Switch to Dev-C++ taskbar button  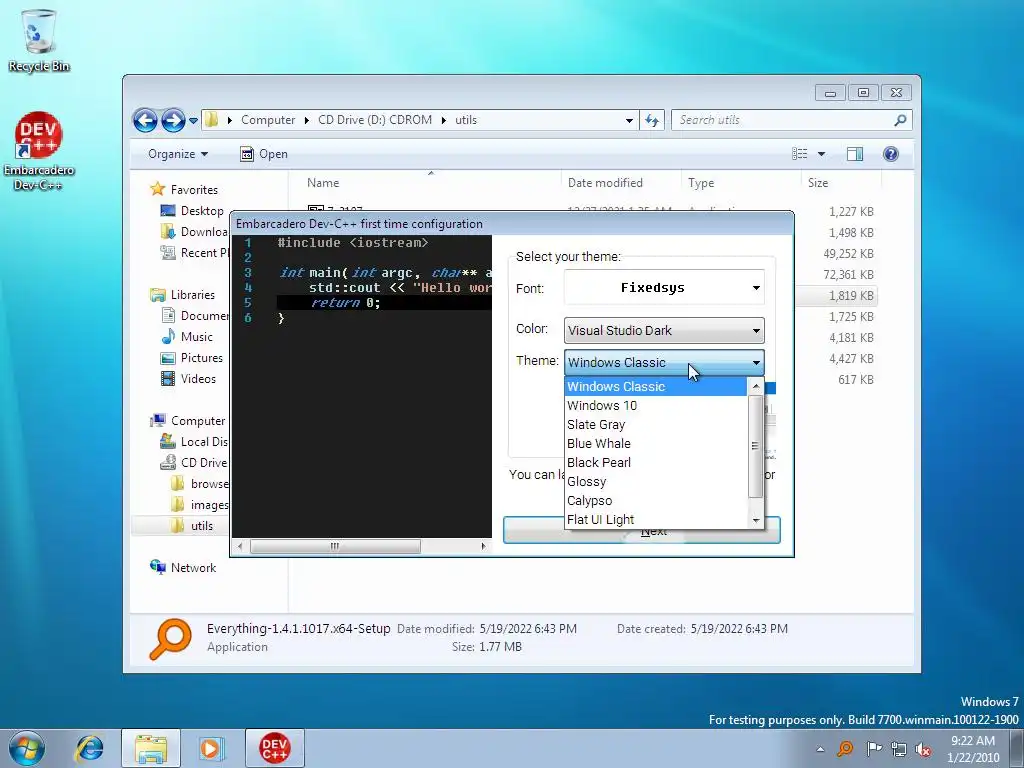point(274,748)
